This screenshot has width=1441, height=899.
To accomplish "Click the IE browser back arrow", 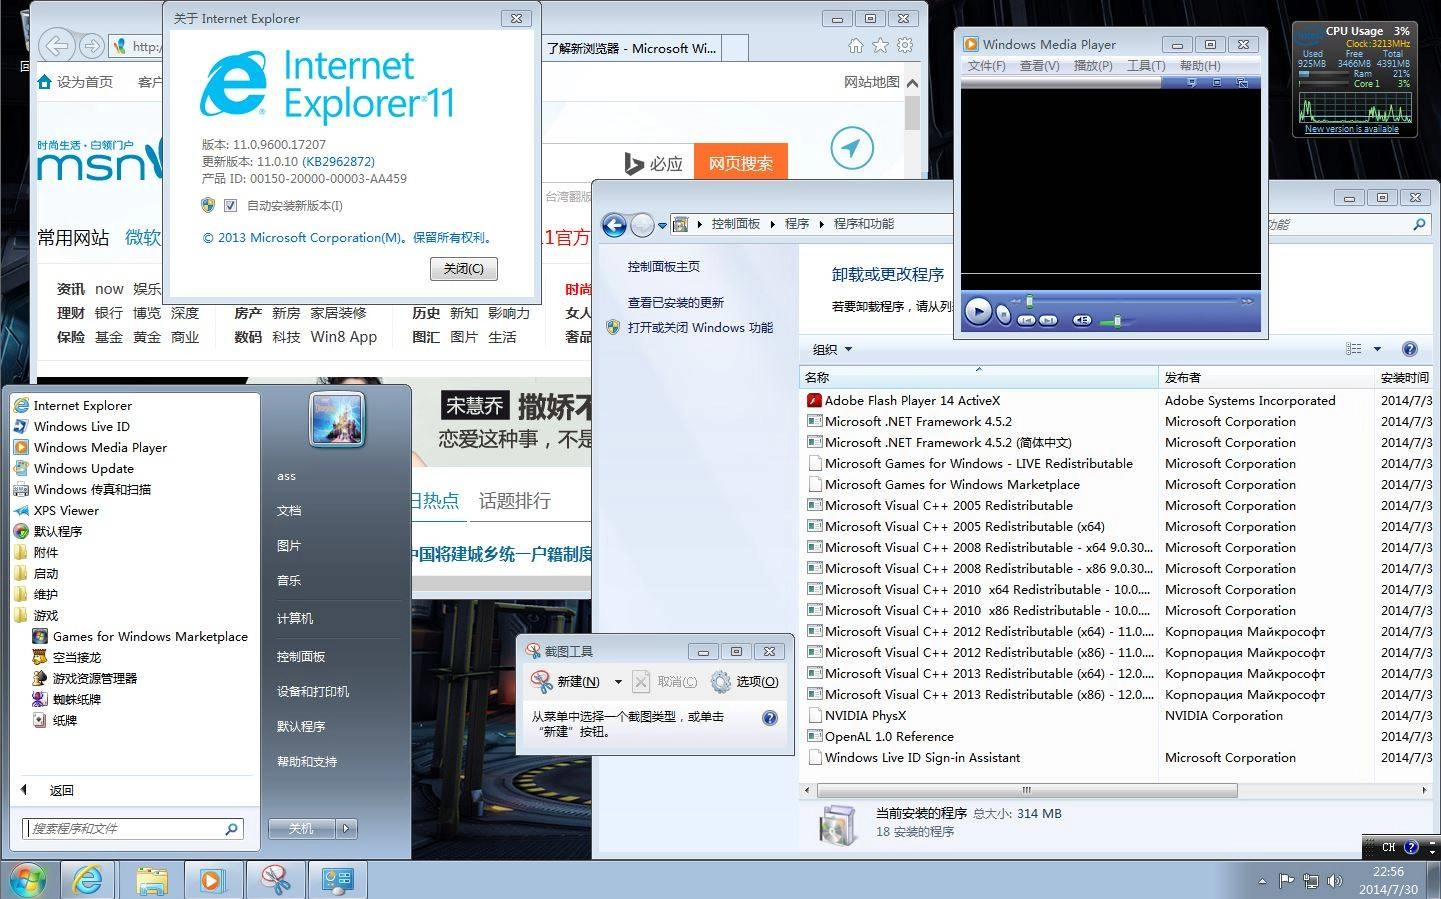I will click(x=58, y=46).
